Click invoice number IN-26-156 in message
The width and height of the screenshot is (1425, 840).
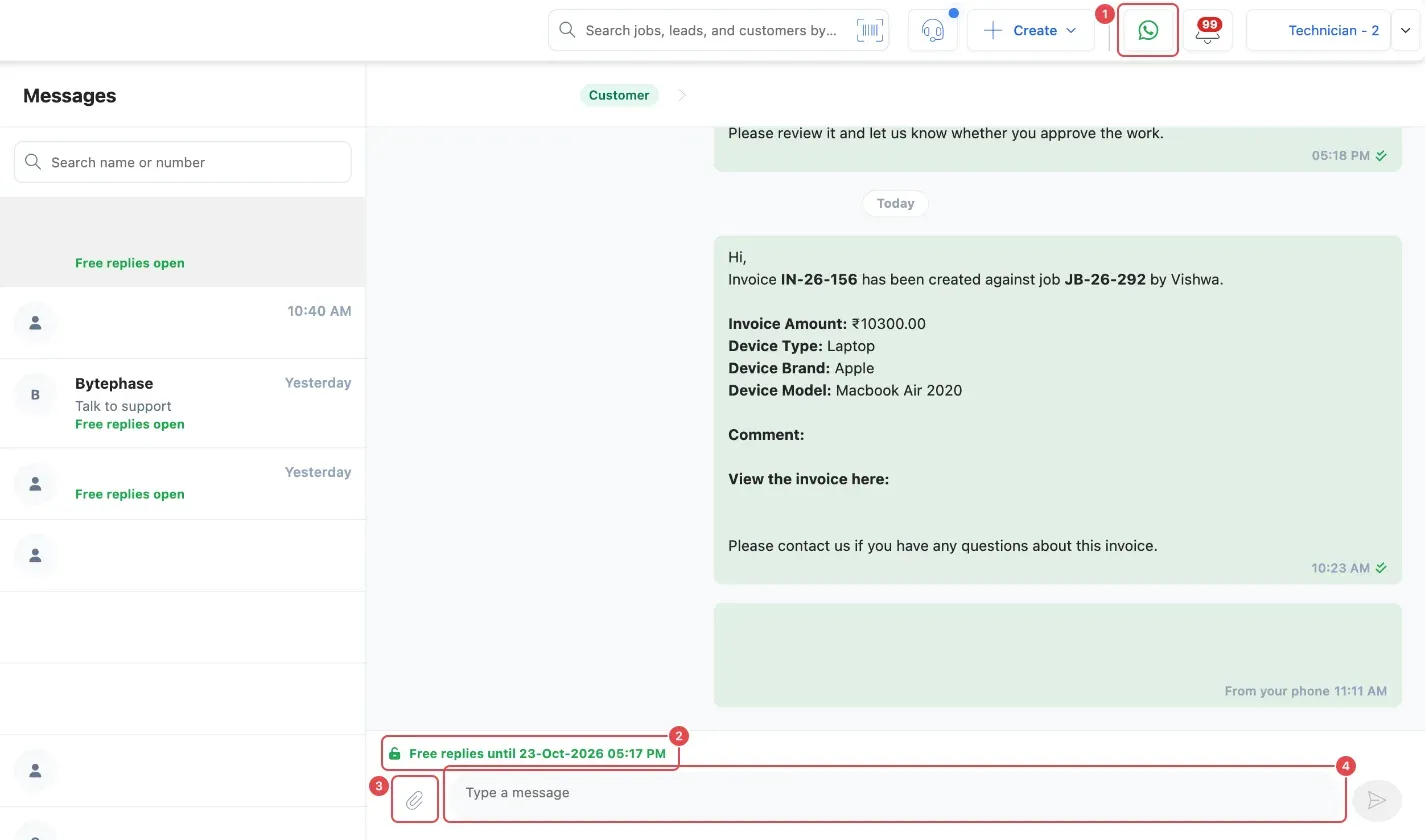(819, 279)
